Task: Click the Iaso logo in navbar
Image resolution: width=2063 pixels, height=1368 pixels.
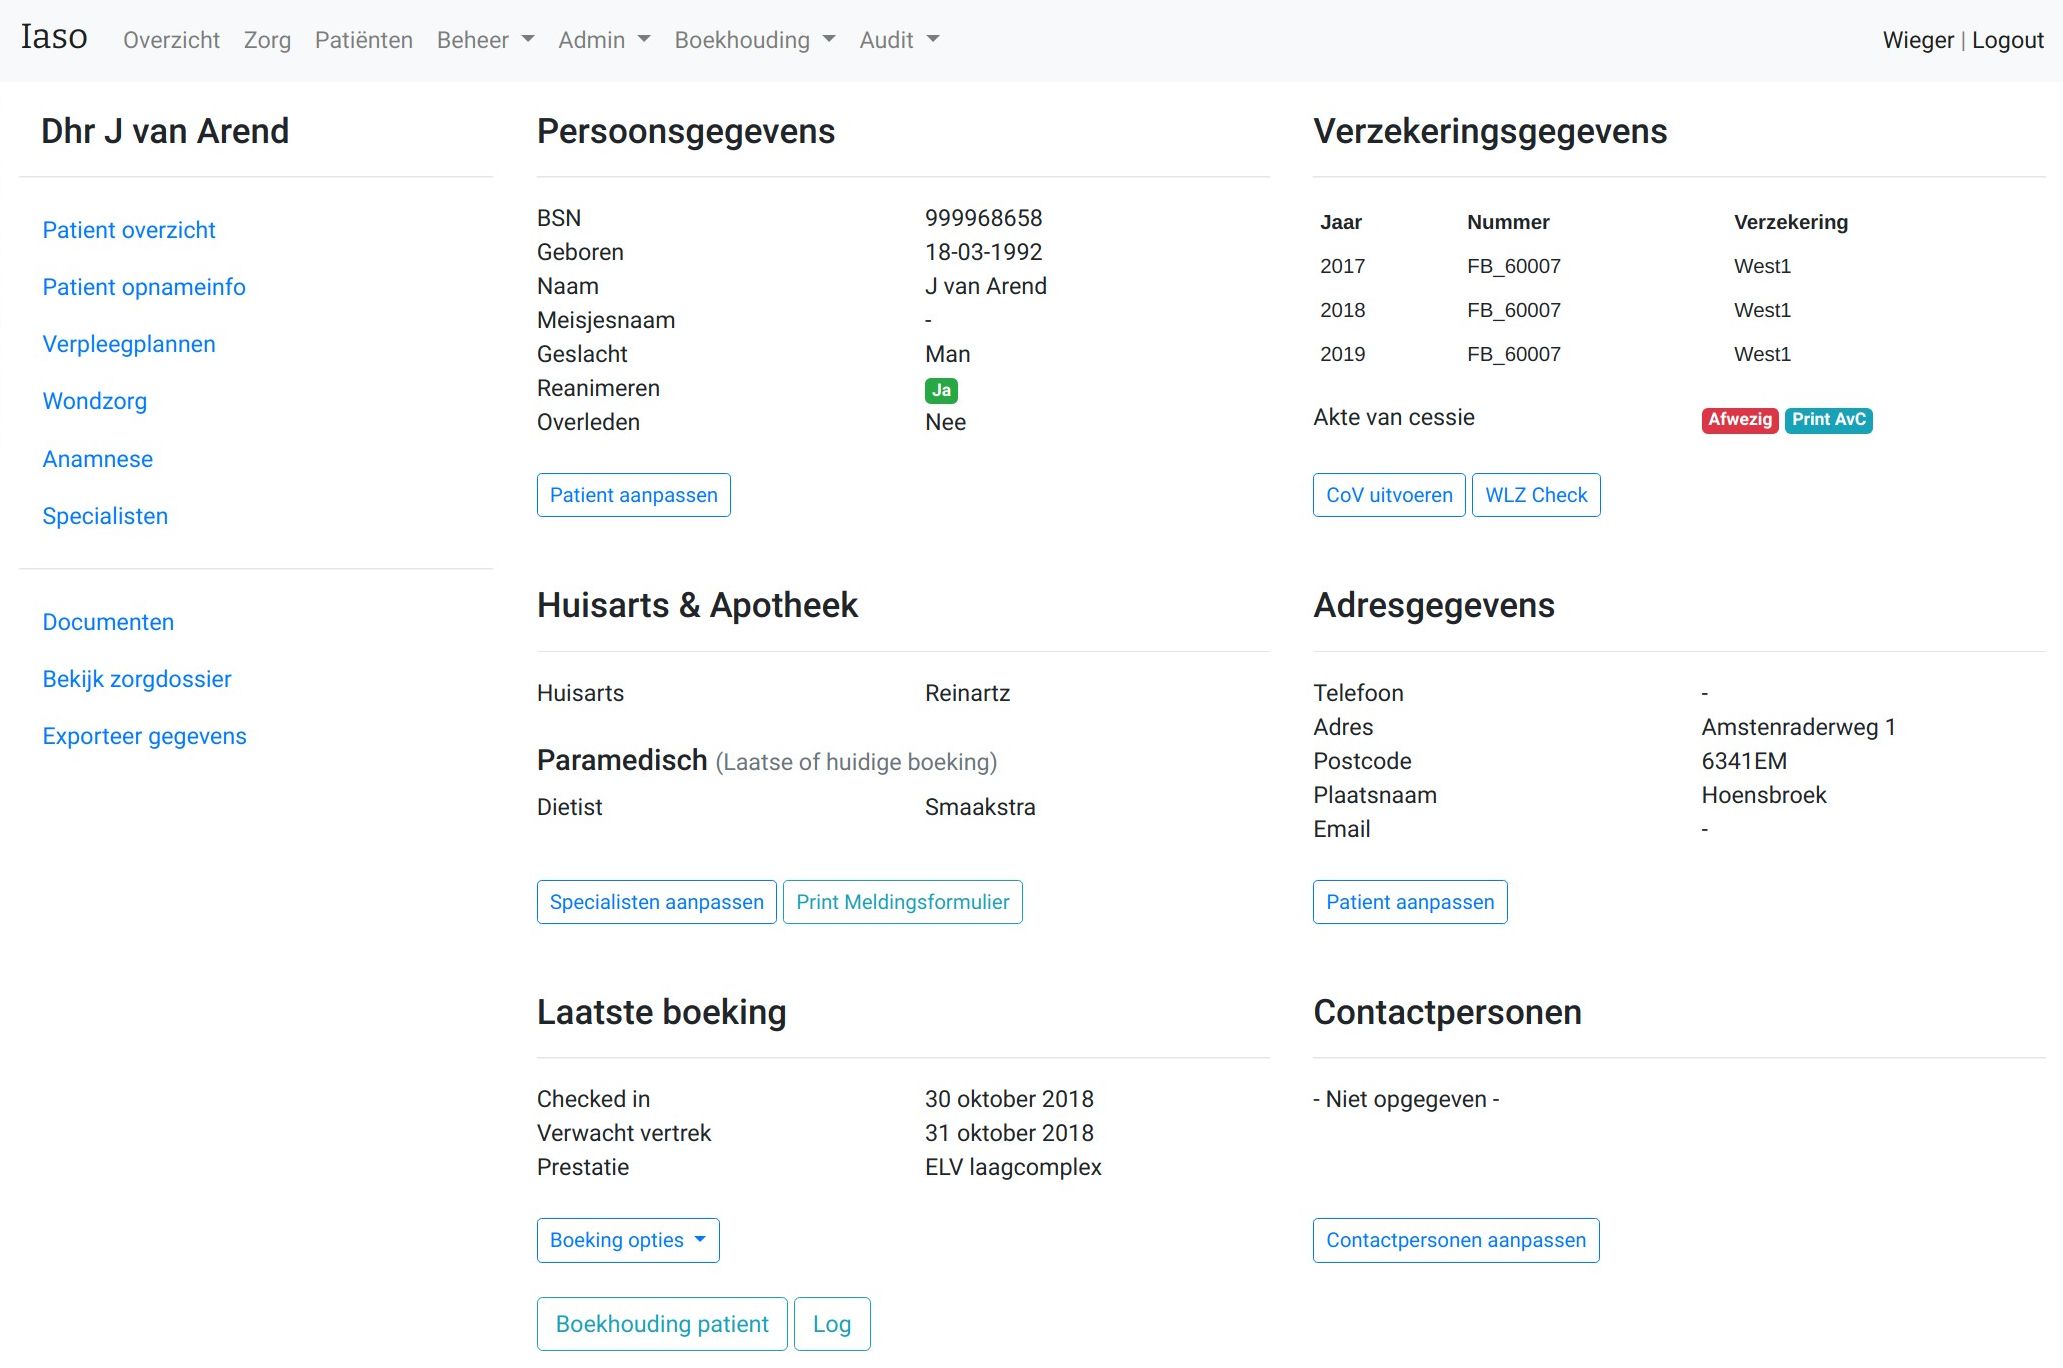Action: [x=54, y=37]
